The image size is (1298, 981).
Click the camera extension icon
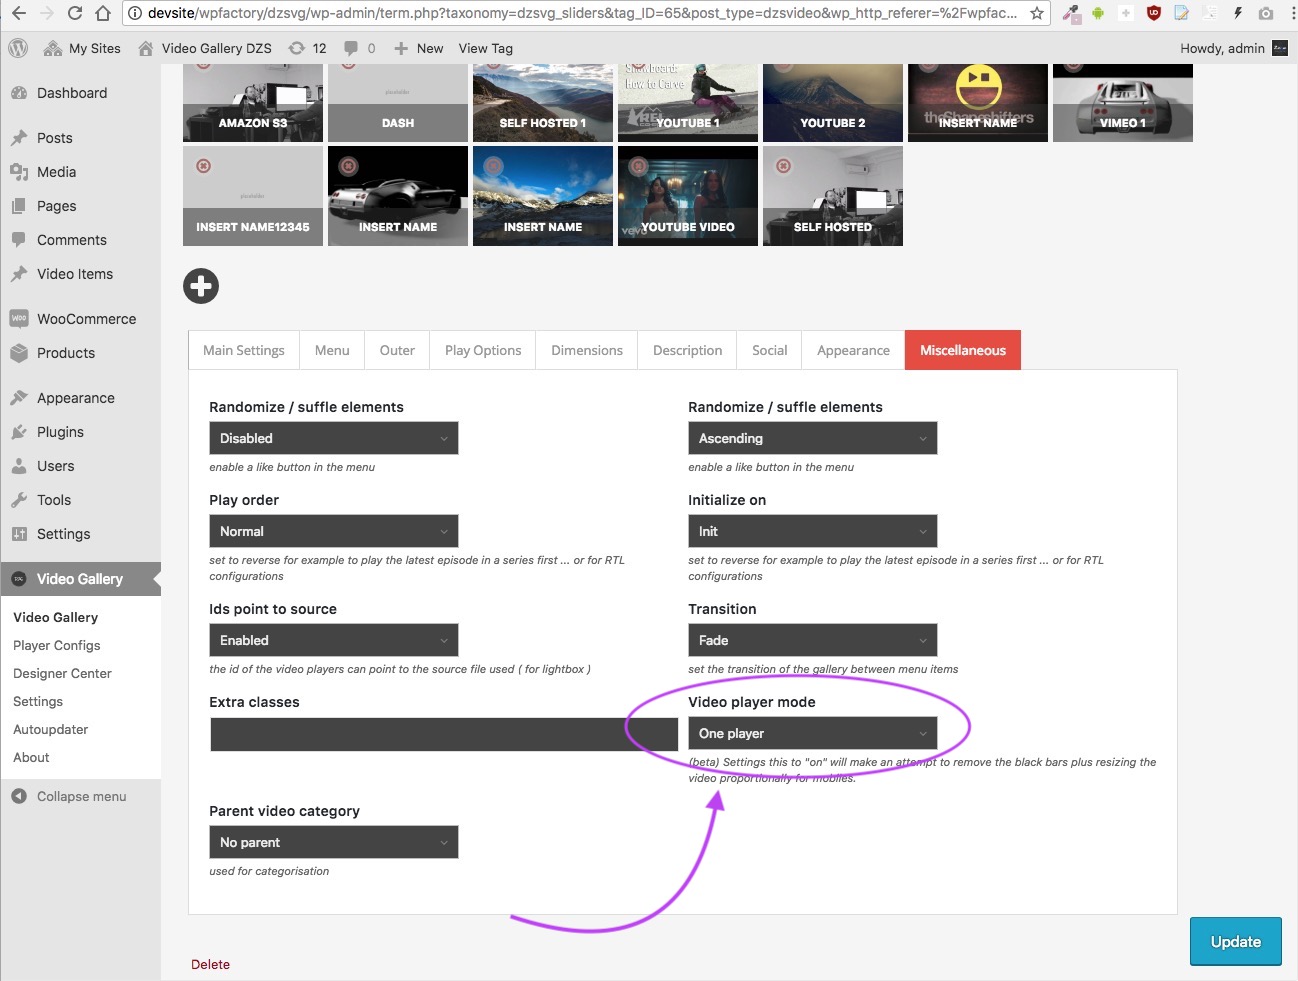click(1266, 13)
